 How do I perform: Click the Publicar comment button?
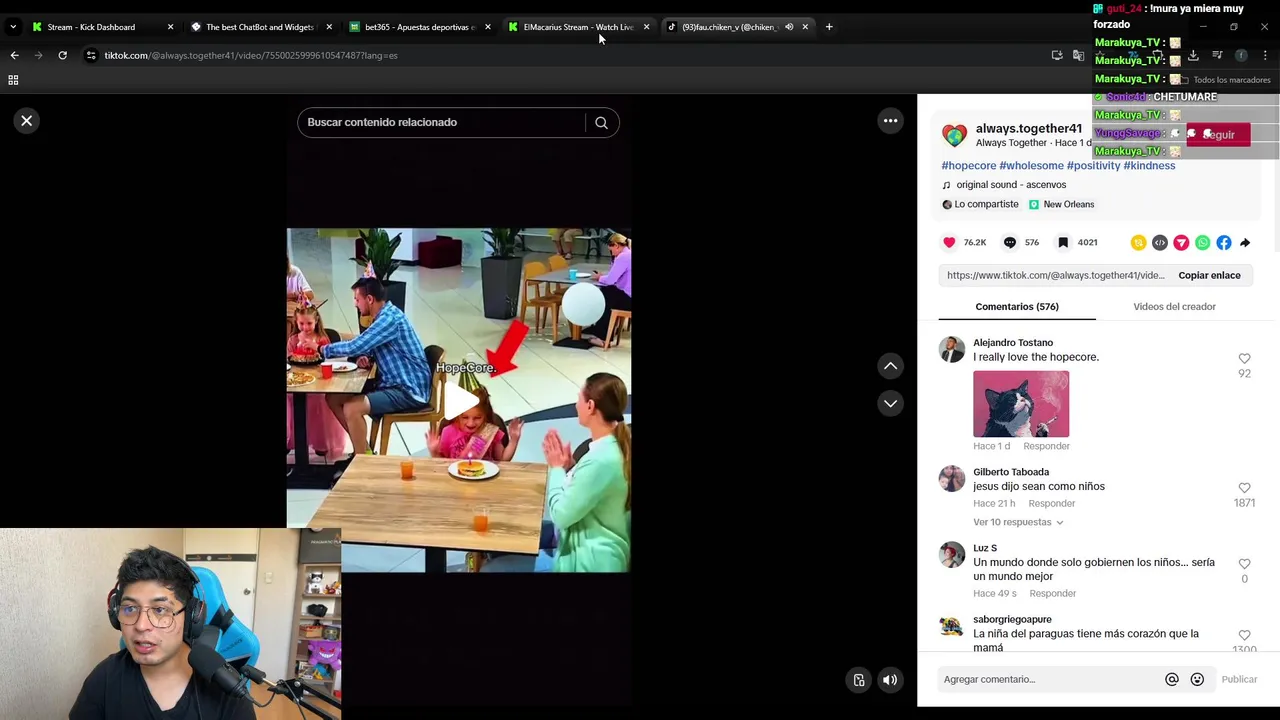click(x=1239, y=680)
